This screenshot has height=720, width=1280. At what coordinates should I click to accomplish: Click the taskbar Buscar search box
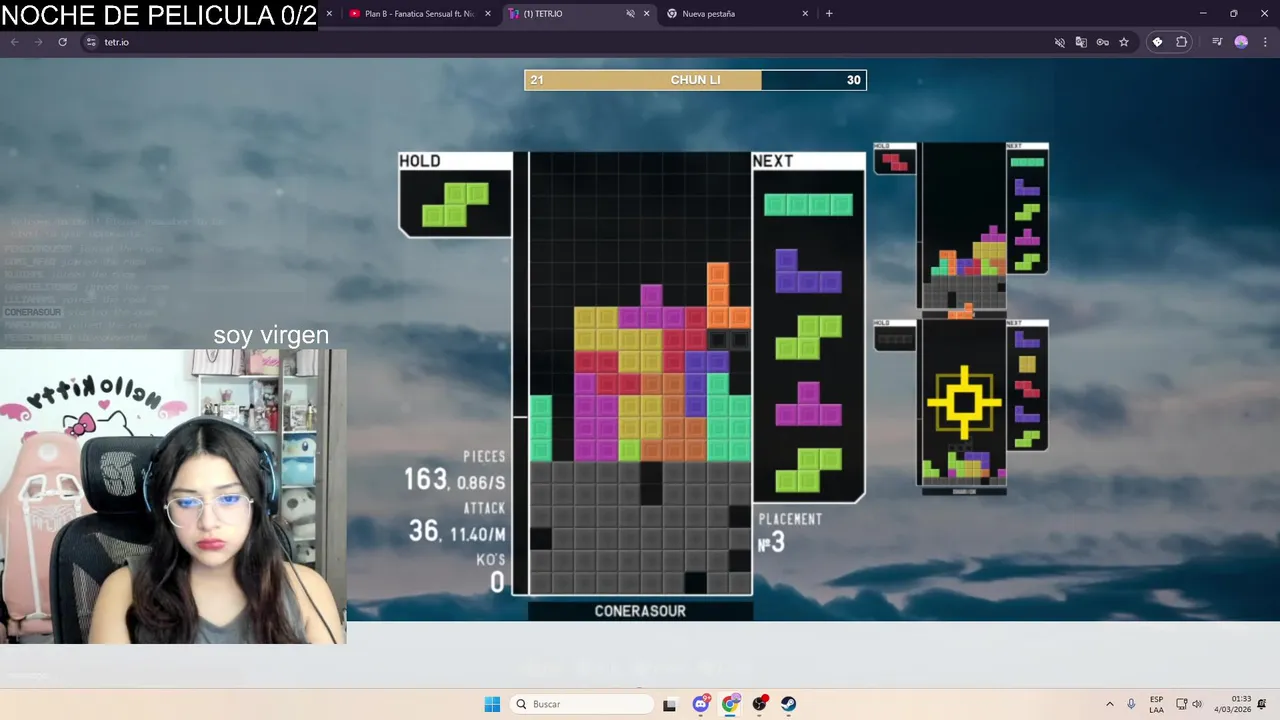tap(583, 704)
